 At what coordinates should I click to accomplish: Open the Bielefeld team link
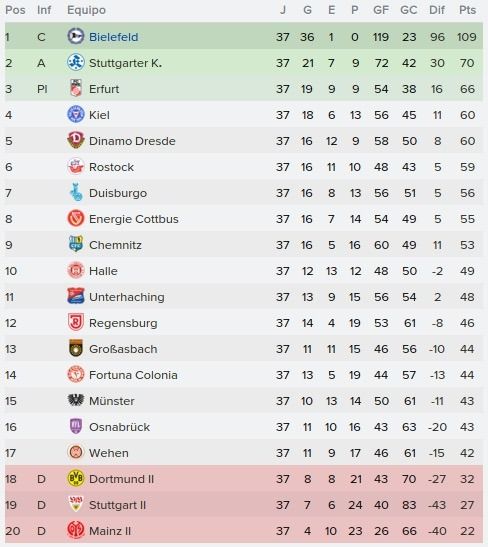click(x=113, y=37)
